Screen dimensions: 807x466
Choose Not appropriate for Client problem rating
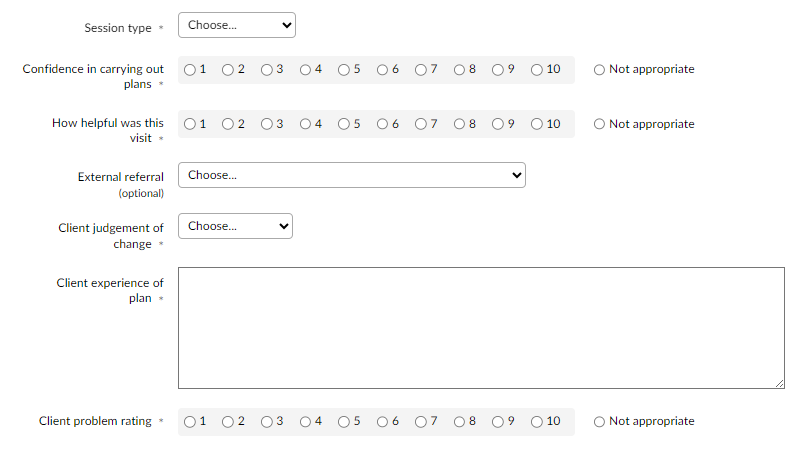coord(600,422)
